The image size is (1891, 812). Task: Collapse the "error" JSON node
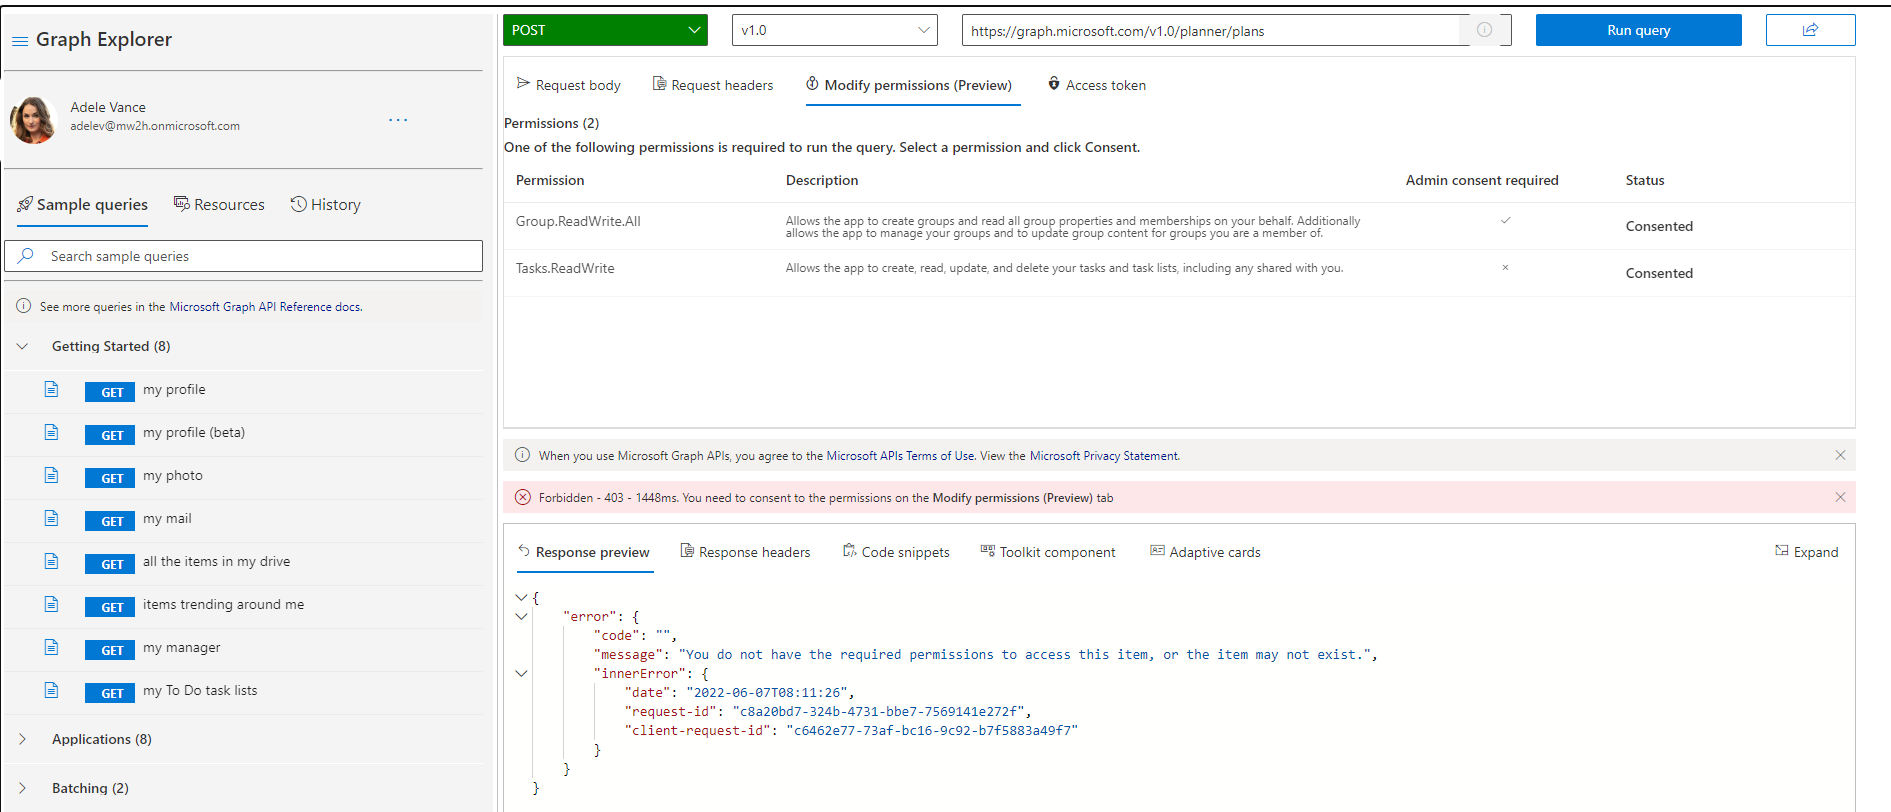coord(521,616)
